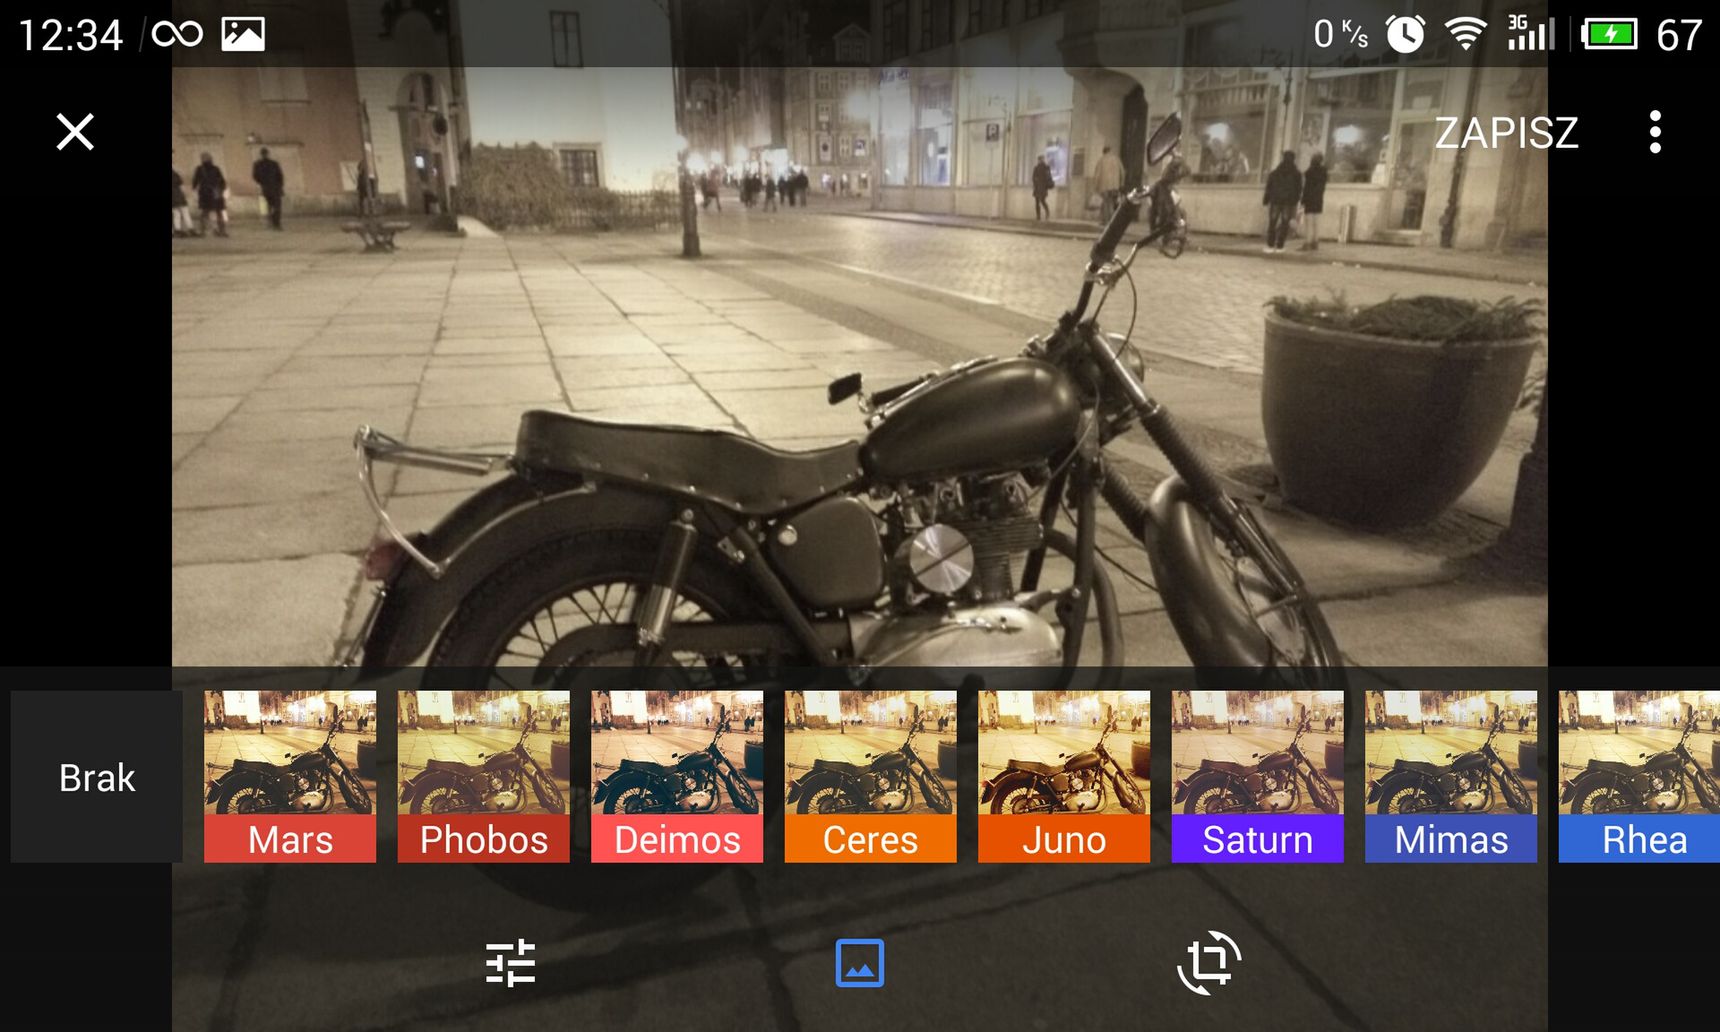Tap the 12:34 clock in status bar
The width and height of the screenshot is (1720, 1032).
click(70, 36)
